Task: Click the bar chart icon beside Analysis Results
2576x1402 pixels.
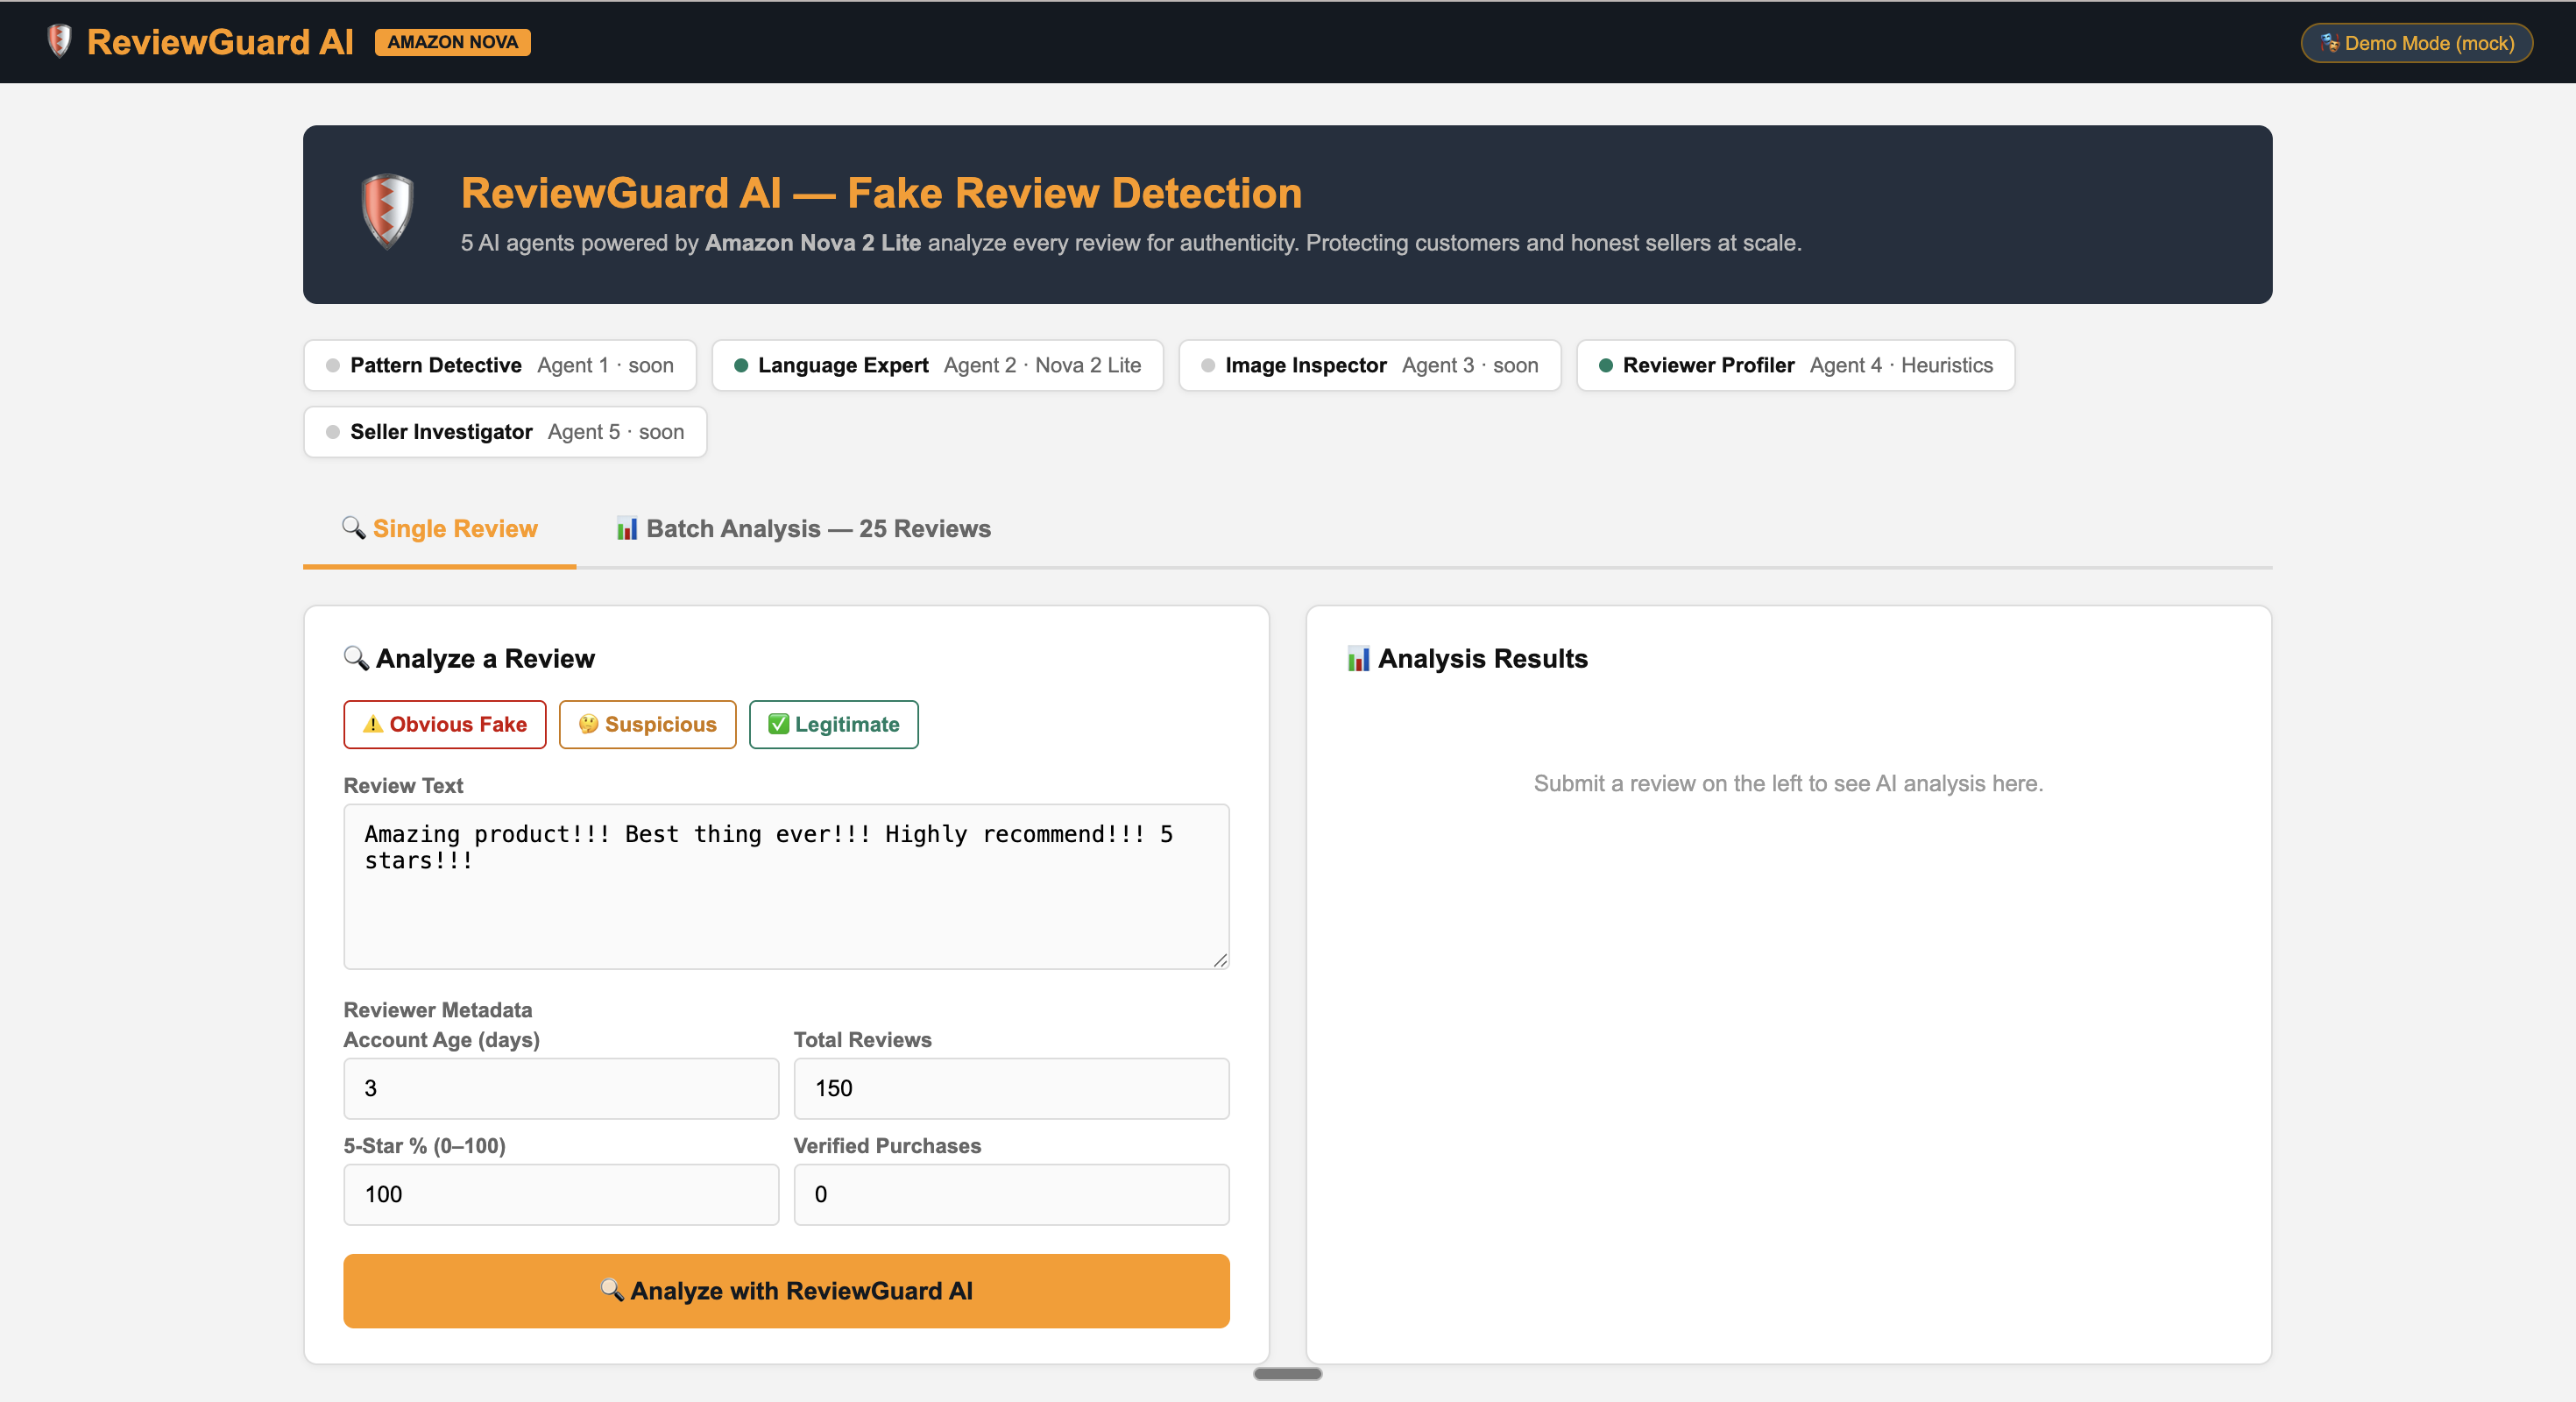Action: point(1357,659)
